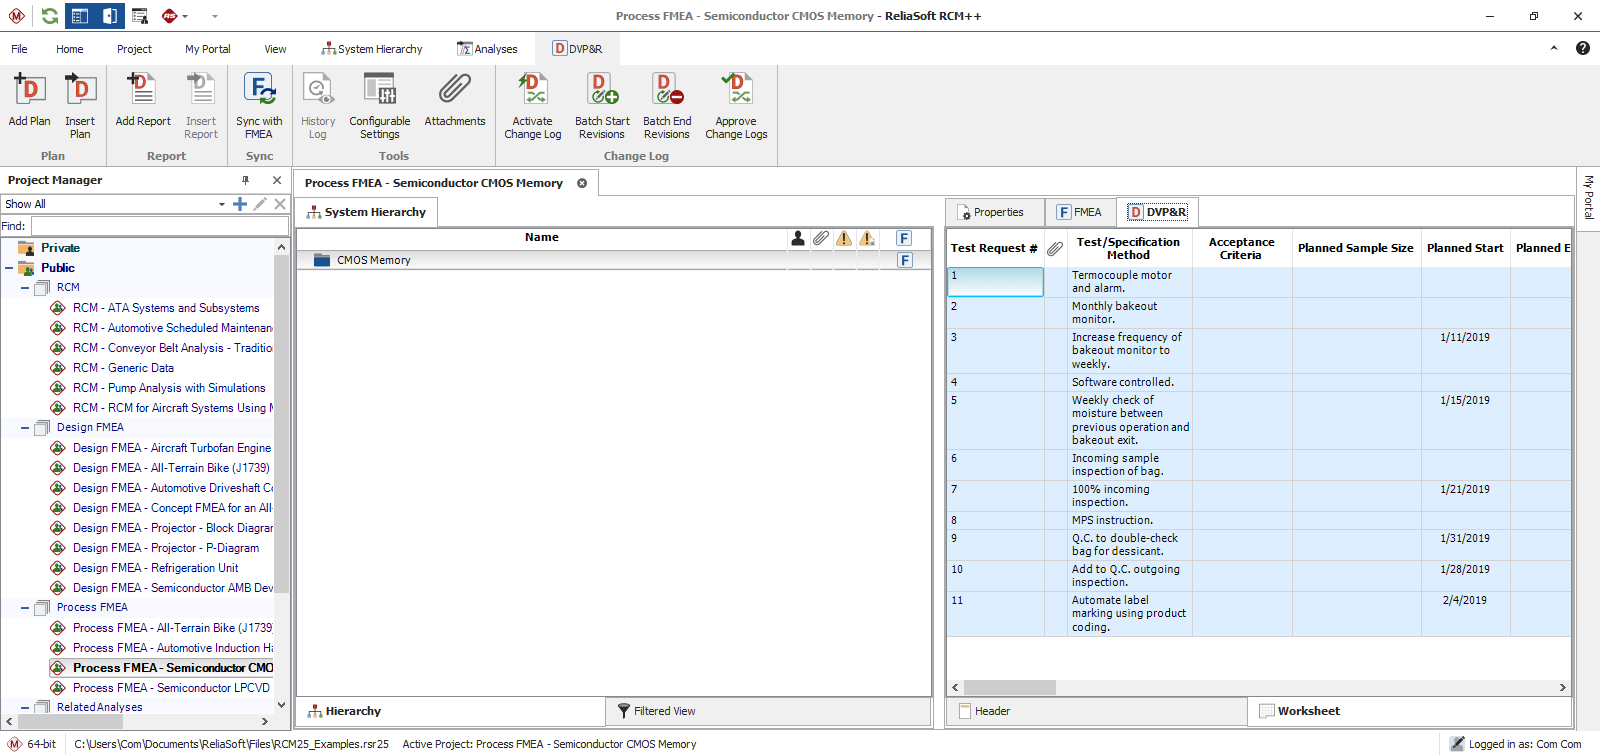Switch to the View ribbon tab
Screen dimensions: 1600x756
pyautogui.click(x=275, y=49)
